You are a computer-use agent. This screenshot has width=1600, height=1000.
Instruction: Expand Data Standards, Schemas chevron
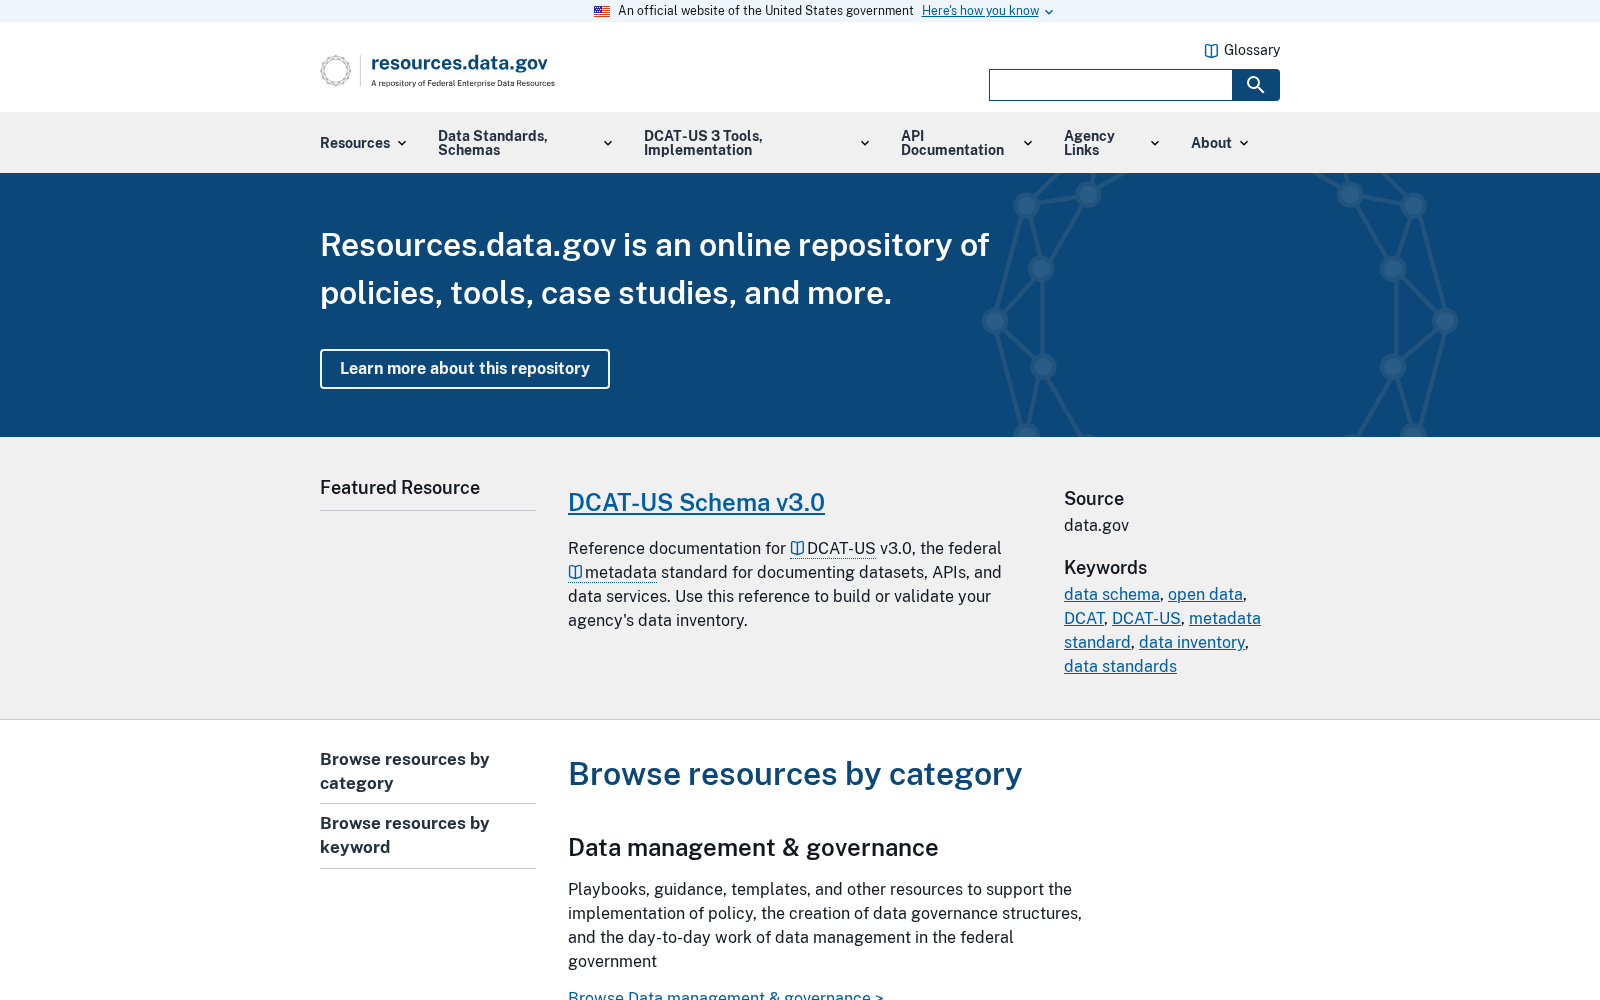(608, 143)
